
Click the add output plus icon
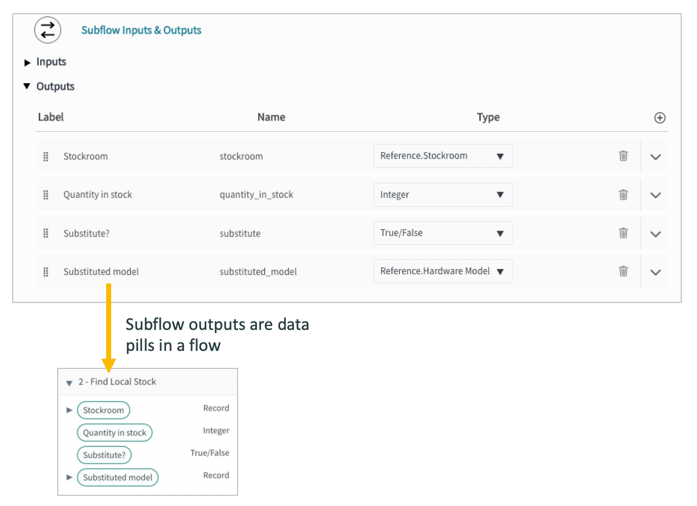tap(659, 118)
